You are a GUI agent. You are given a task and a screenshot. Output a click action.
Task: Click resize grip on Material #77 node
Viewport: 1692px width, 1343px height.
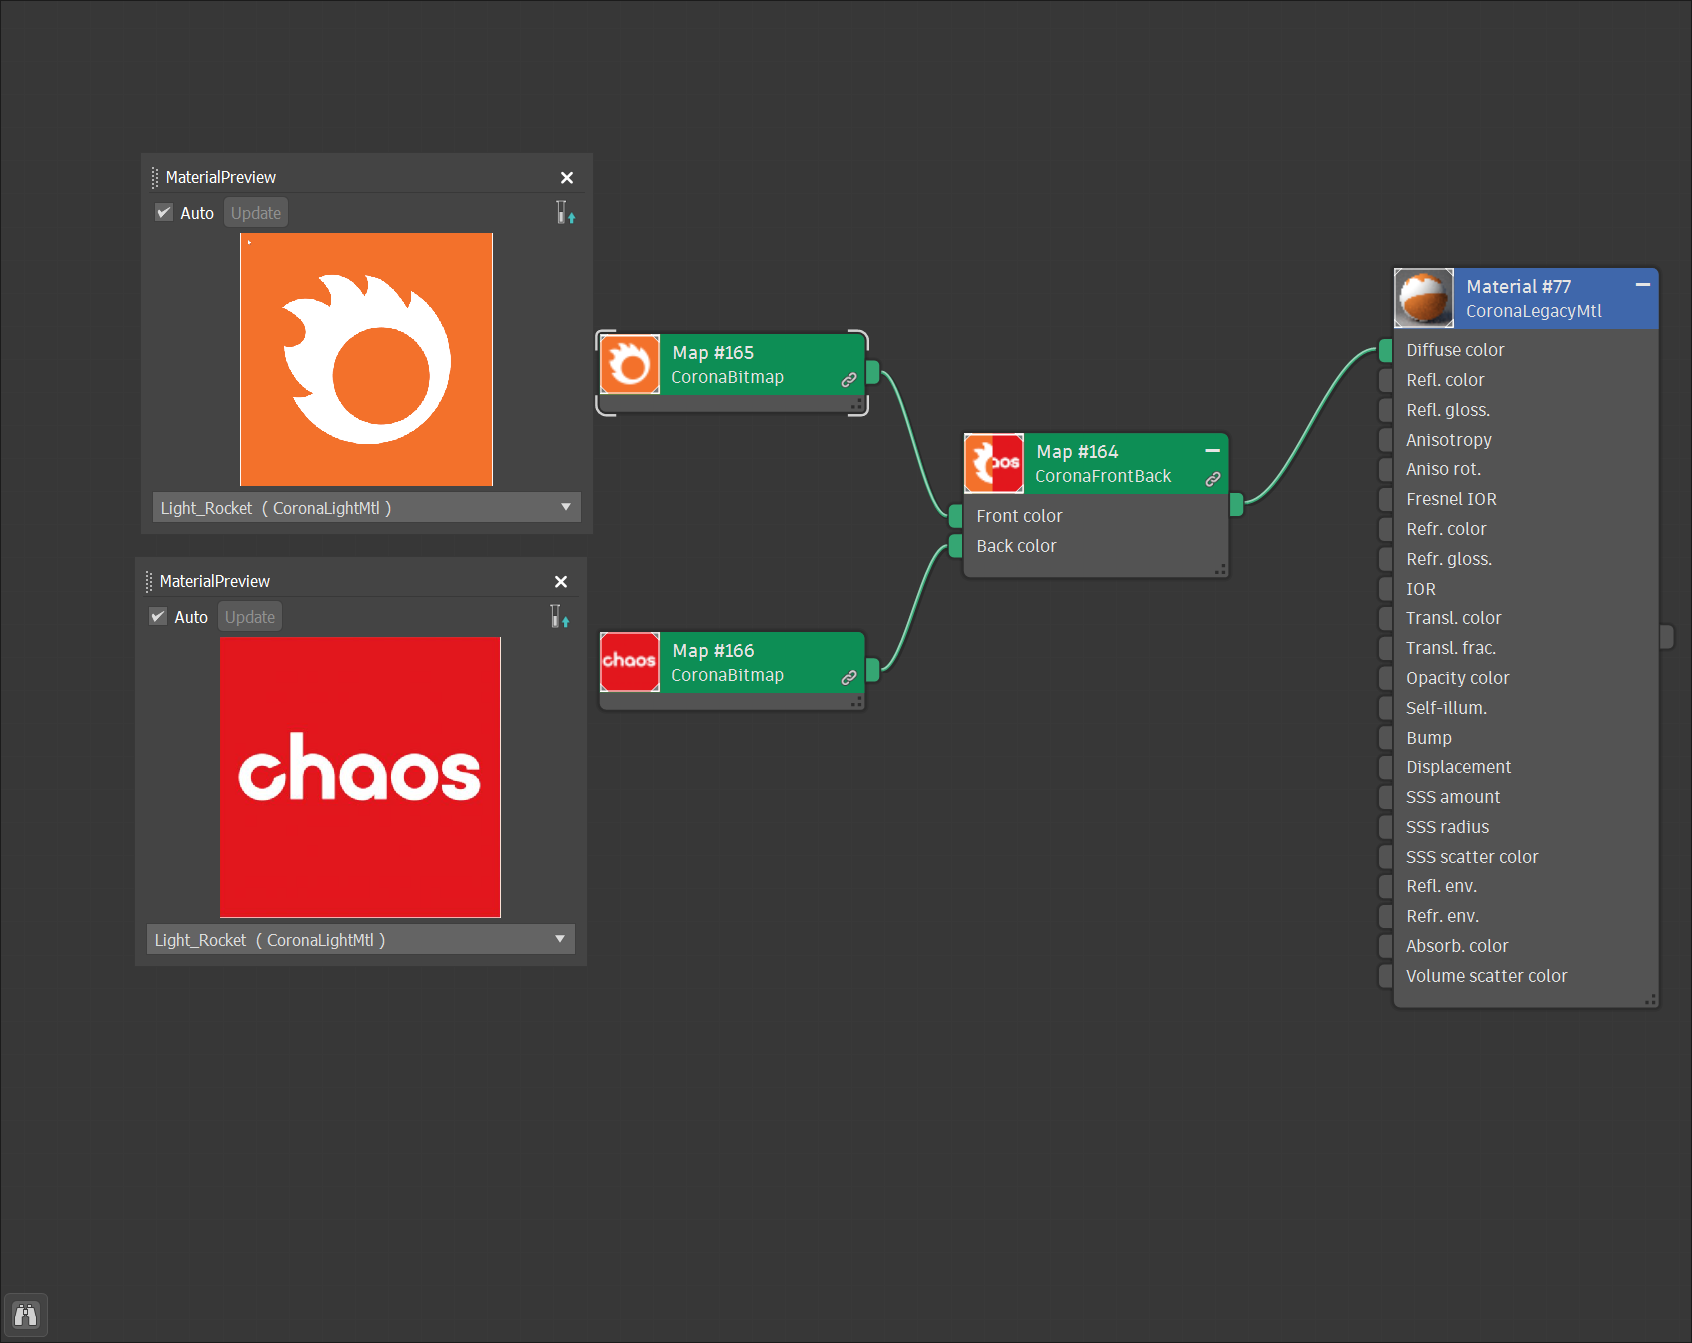coord(1650,999)
